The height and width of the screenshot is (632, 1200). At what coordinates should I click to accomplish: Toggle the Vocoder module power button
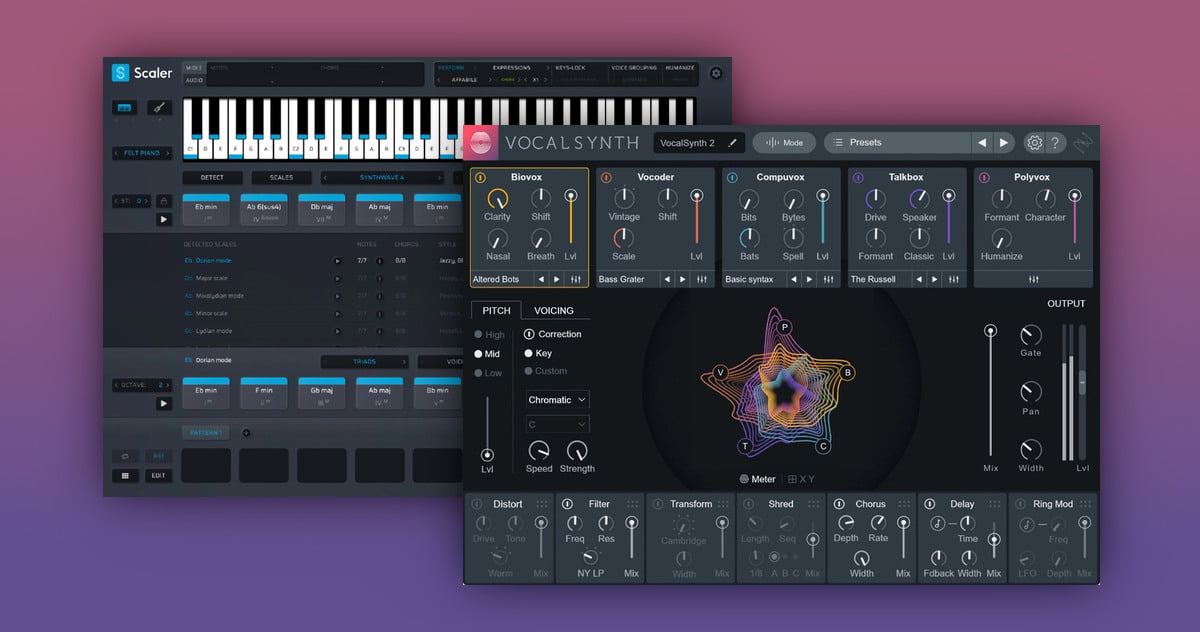coord(606,177)
